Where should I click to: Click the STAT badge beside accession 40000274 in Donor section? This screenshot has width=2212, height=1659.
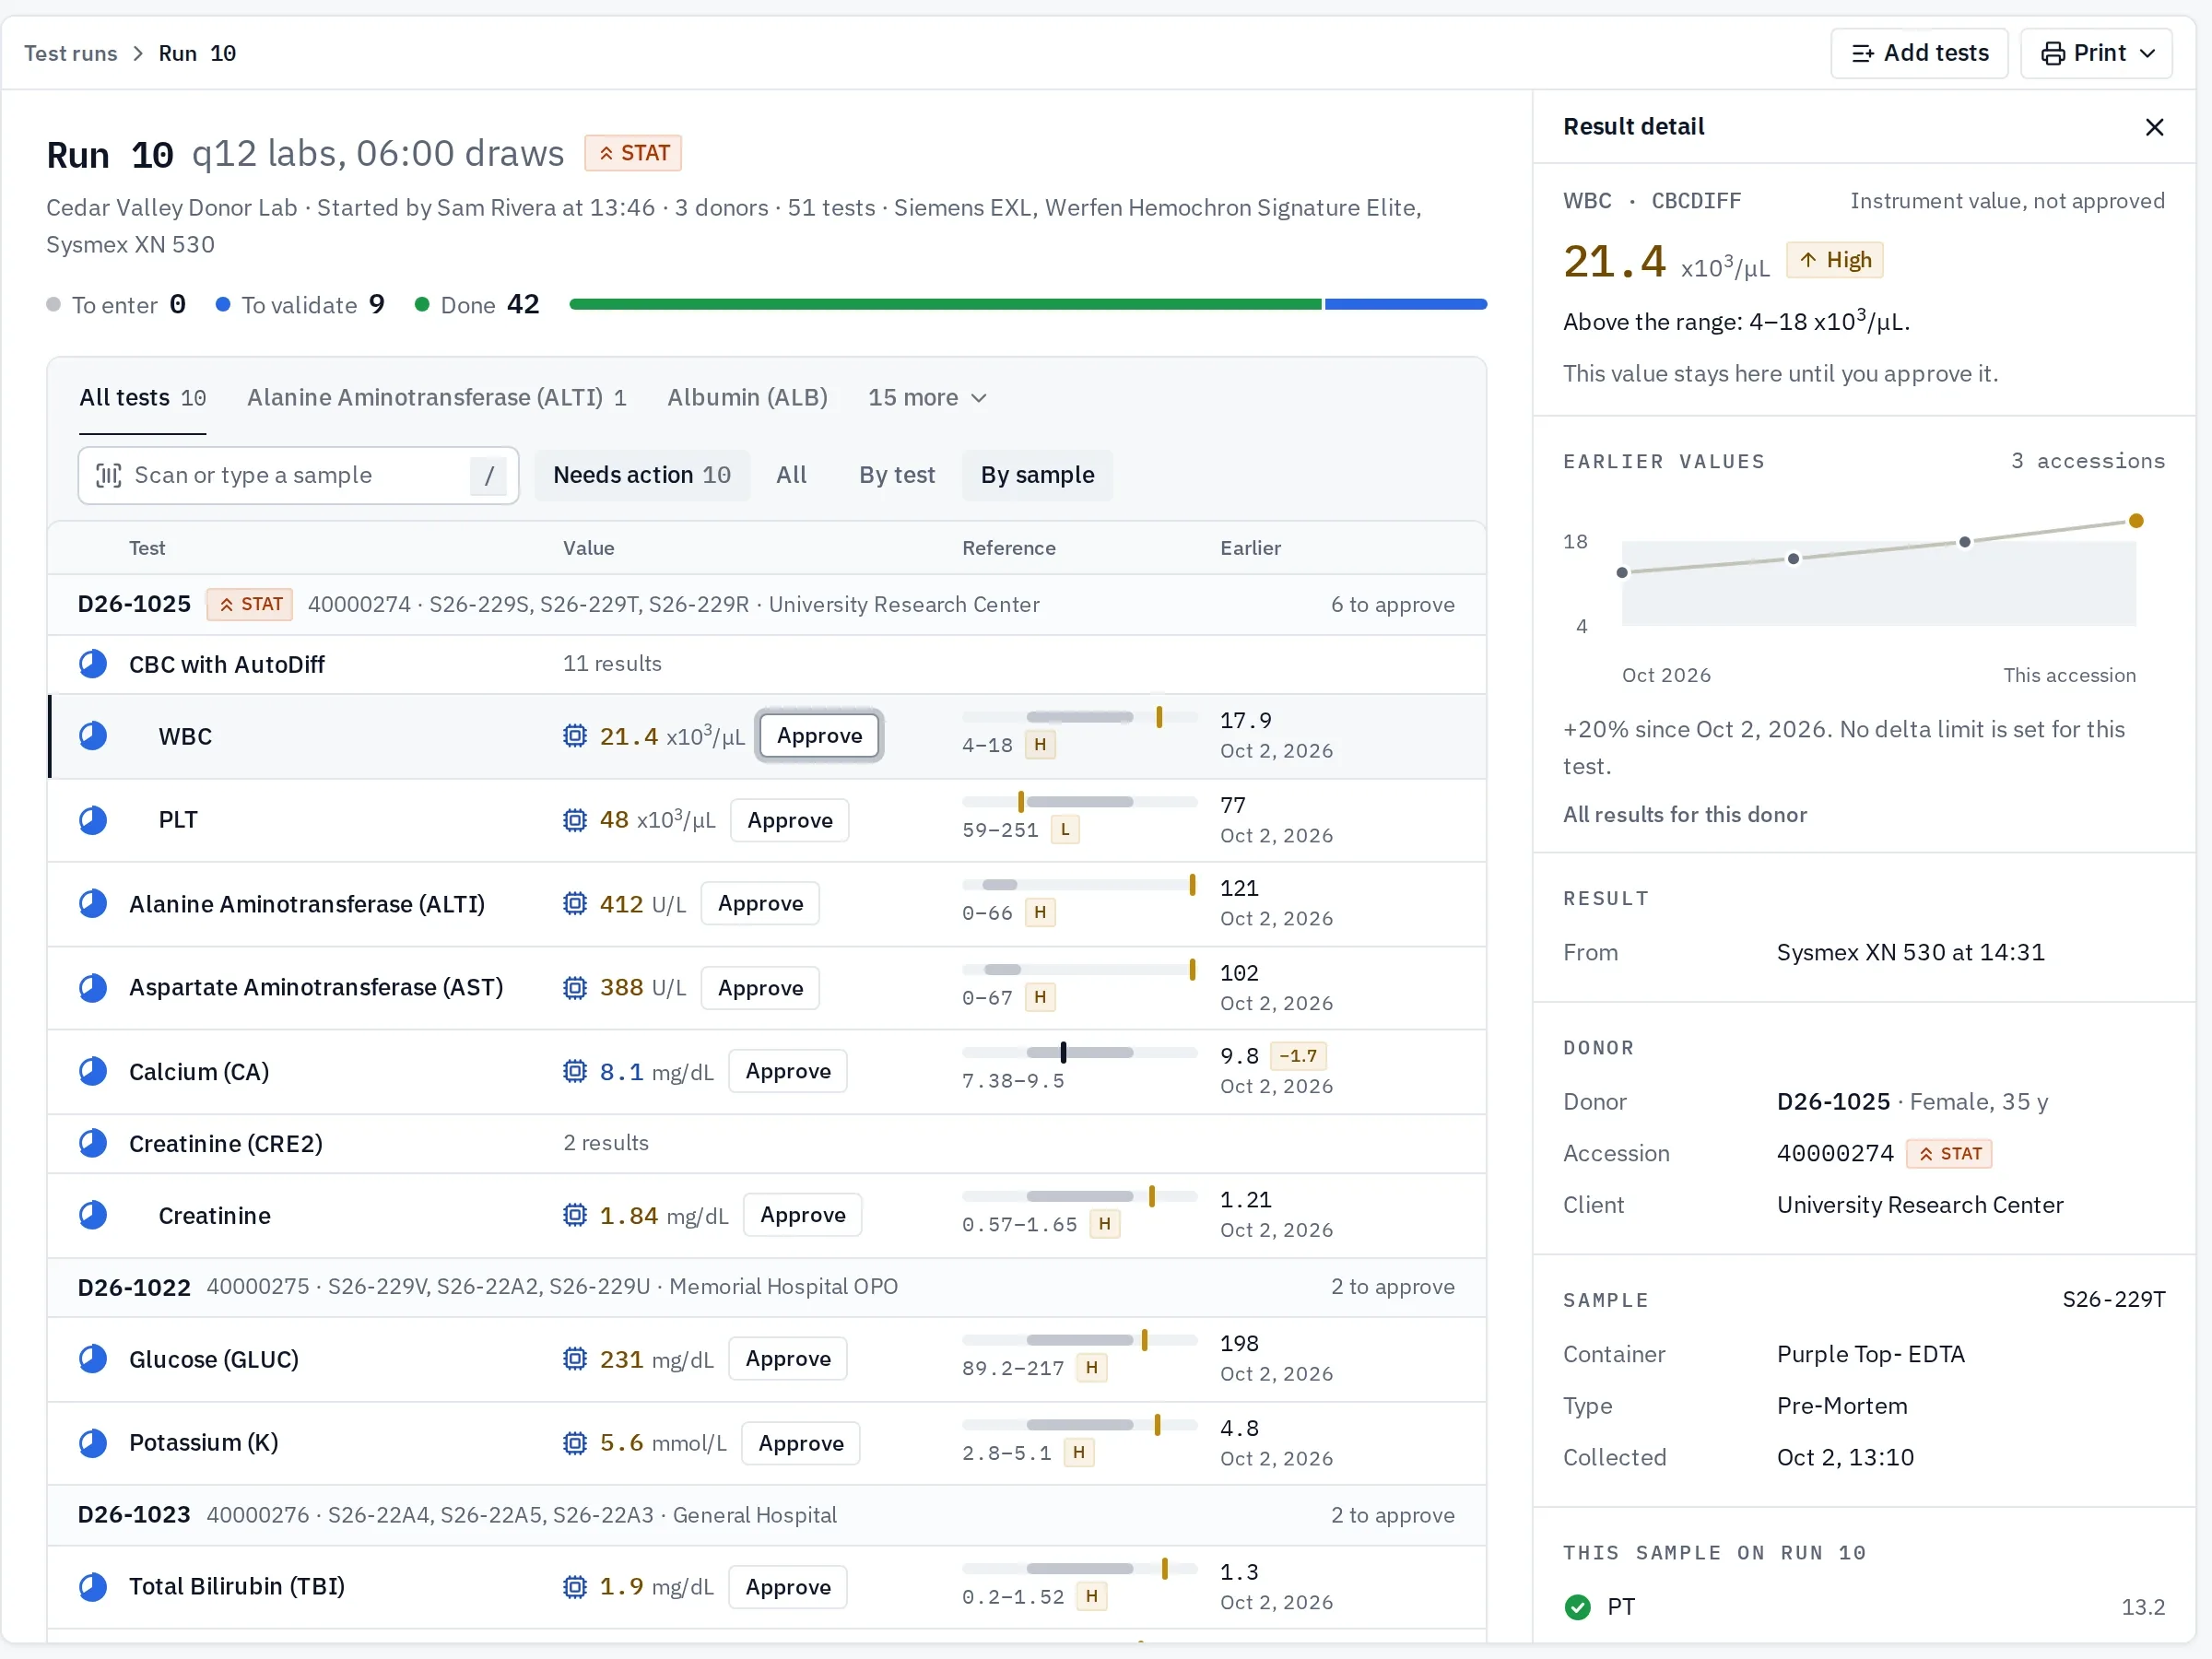click(x=1949, y=1154)
